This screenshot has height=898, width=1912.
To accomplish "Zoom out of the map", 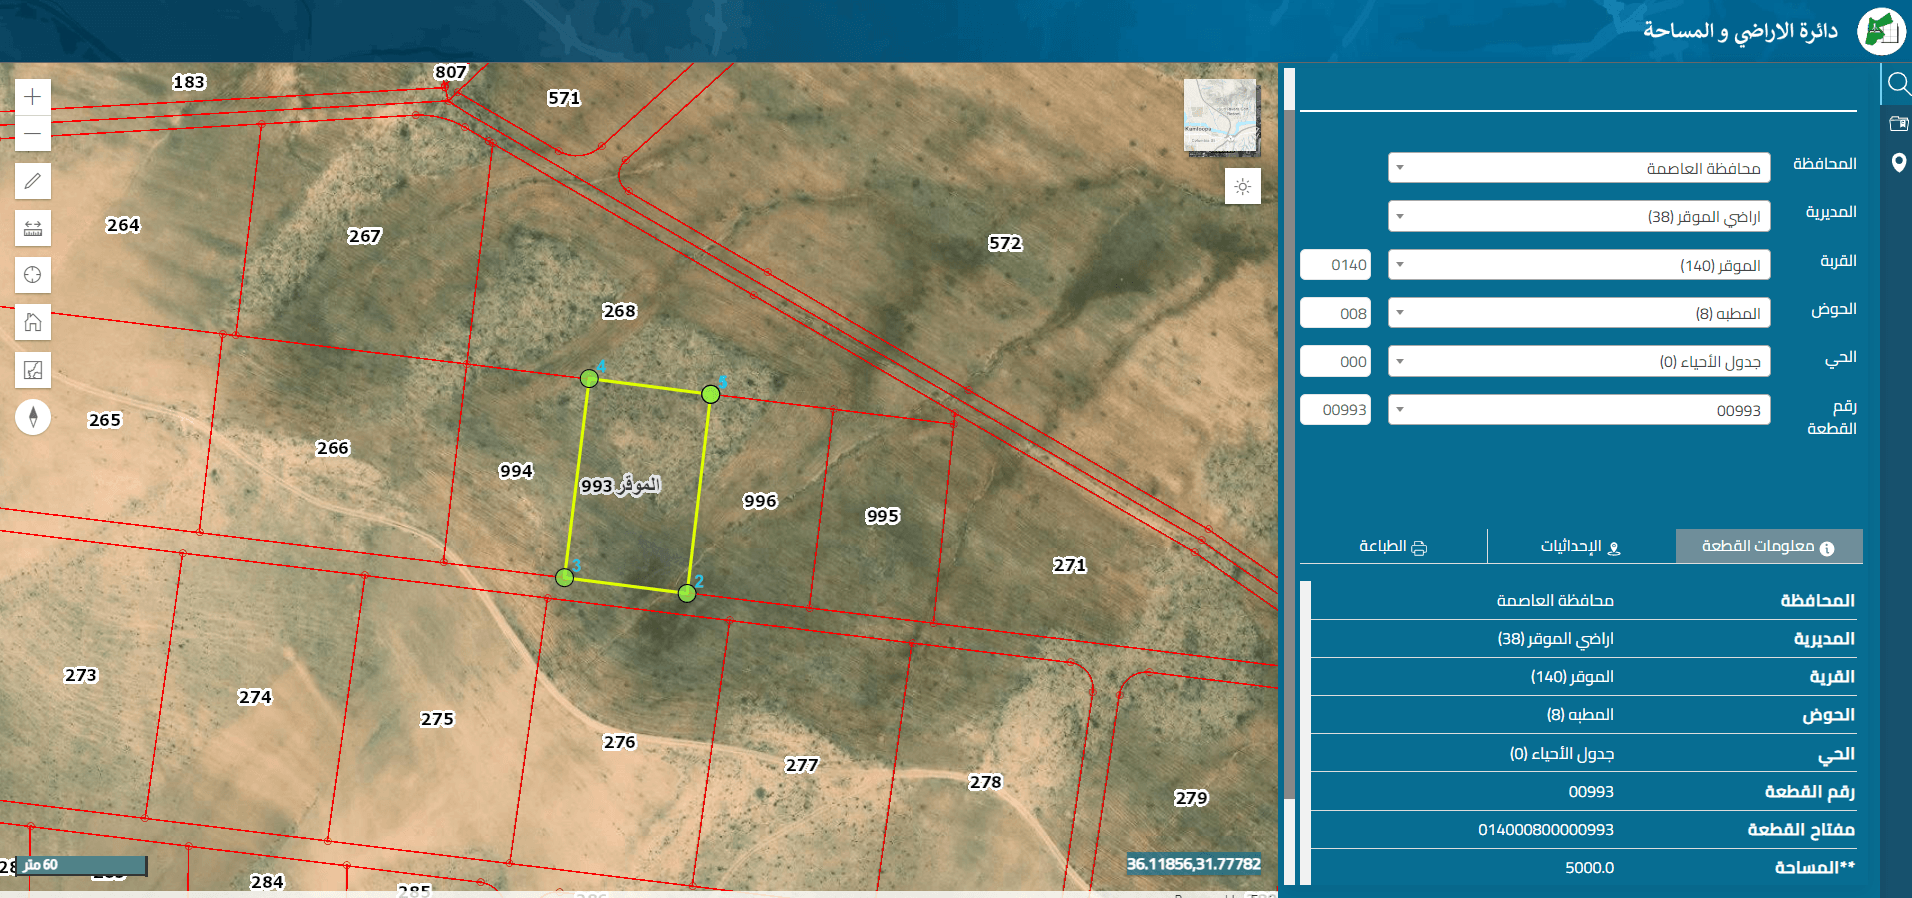I will (33, 133).
